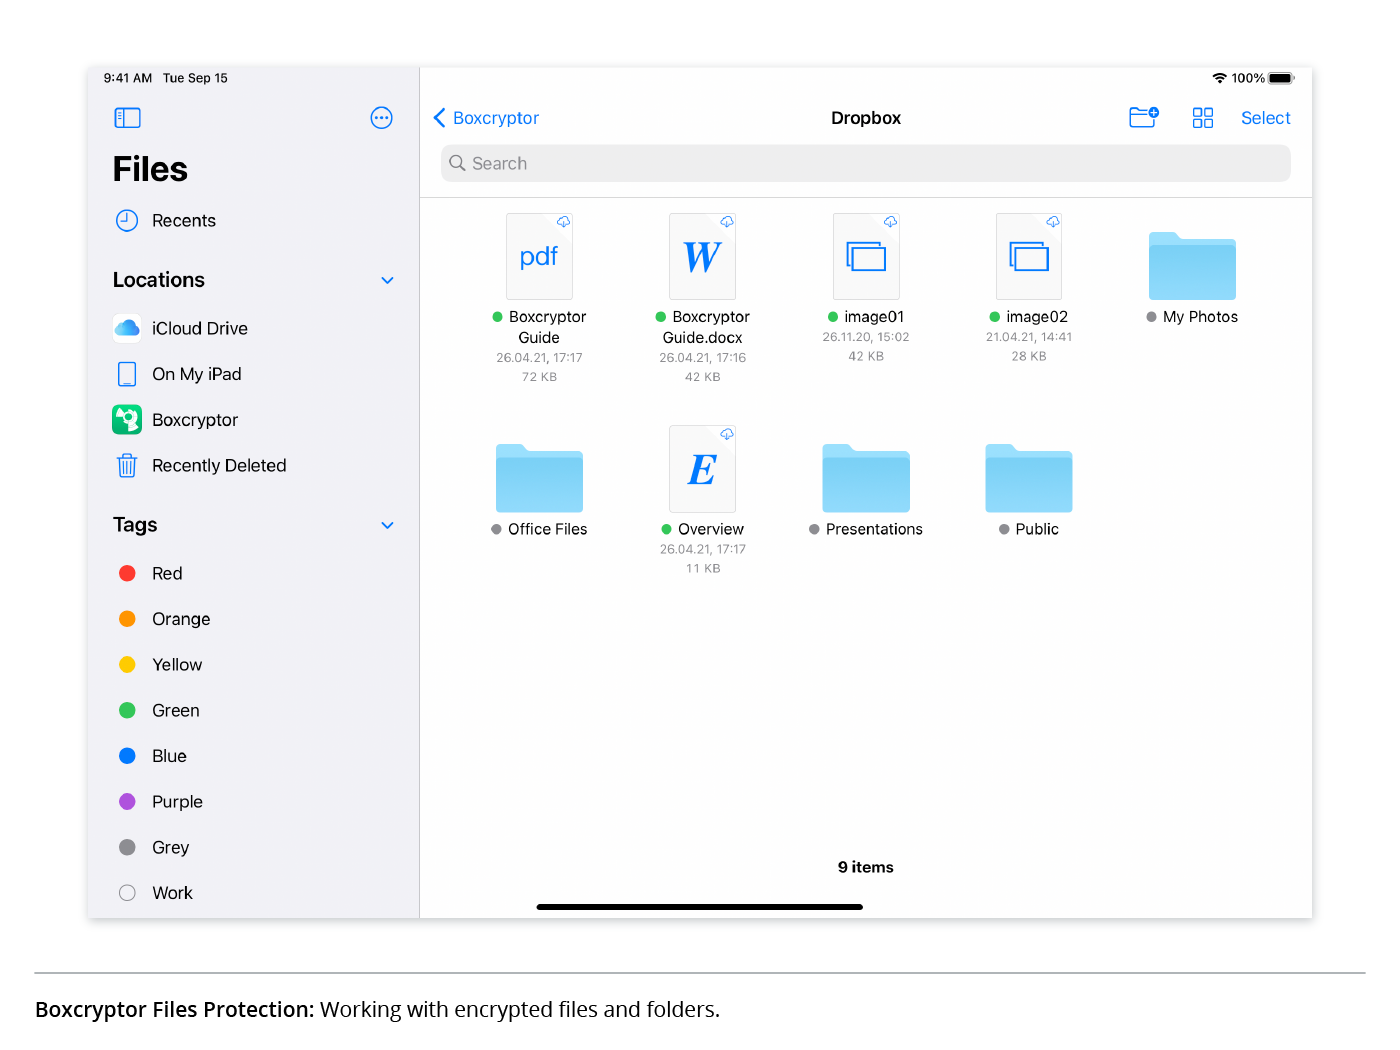Click the '26.11.20, 15:02' date under image01
The image size is (1400, 1050).
tap(866, 337)
